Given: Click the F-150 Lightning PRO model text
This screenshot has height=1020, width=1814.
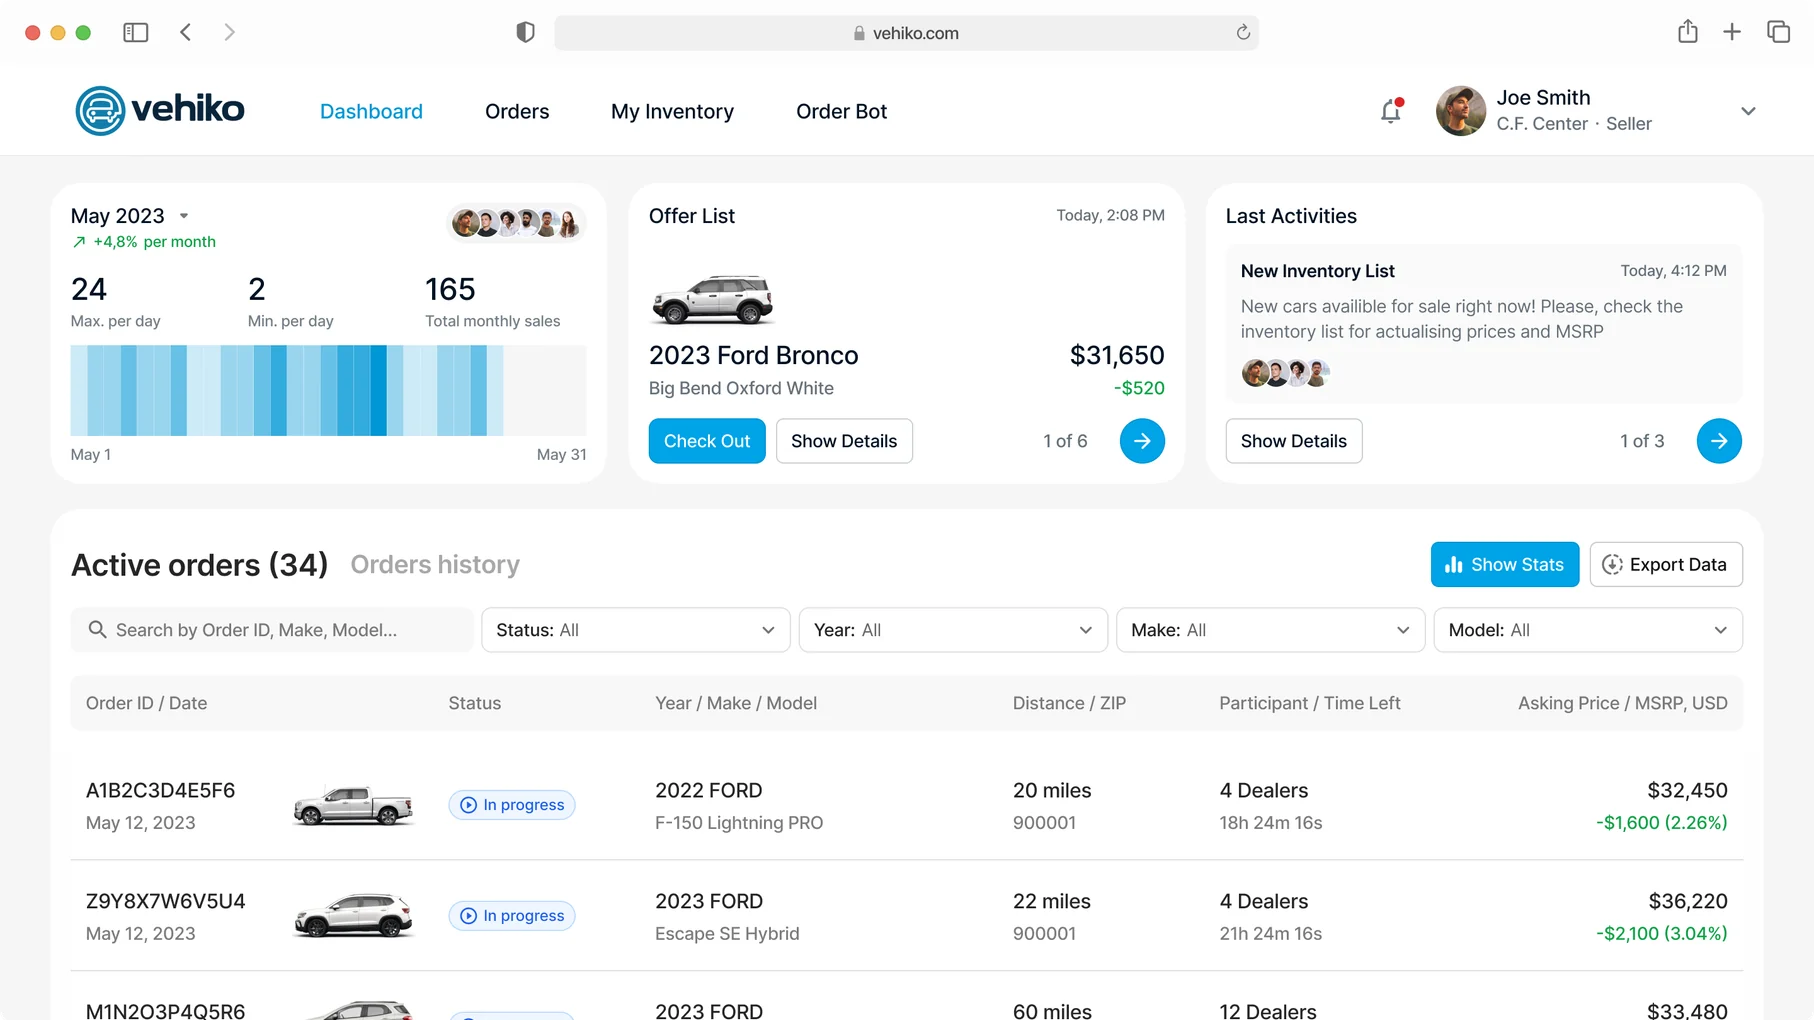Looking at the screenshot, I should 739,823.
